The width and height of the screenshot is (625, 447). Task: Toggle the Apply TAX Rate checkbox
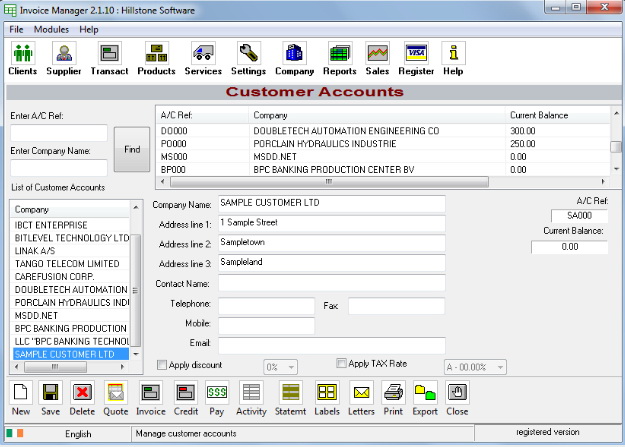[342, 365]
